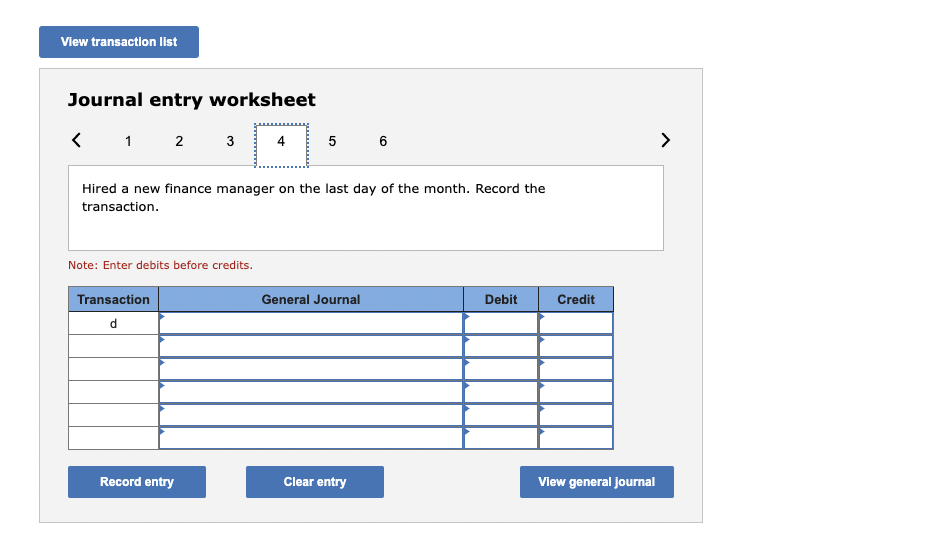Switch to journal entry tab 2
This screenshot has height=544, width=950.
pyautogui.click(x=179, y=141)
